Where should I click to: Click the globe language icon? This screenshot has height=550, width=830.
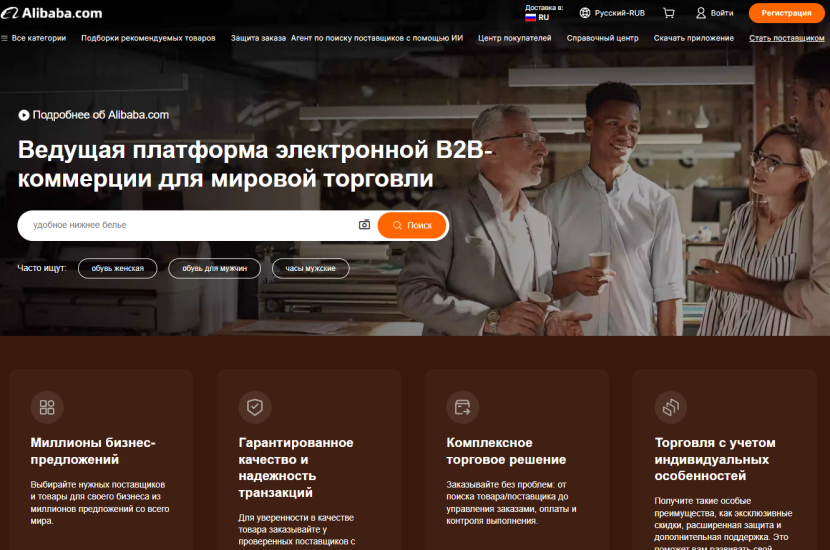click(585, 13)
